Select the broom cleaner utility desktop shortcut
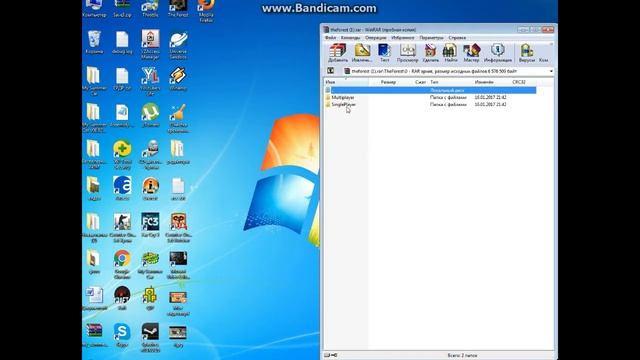This screenshot has height=360, width=640. [178, 118]
